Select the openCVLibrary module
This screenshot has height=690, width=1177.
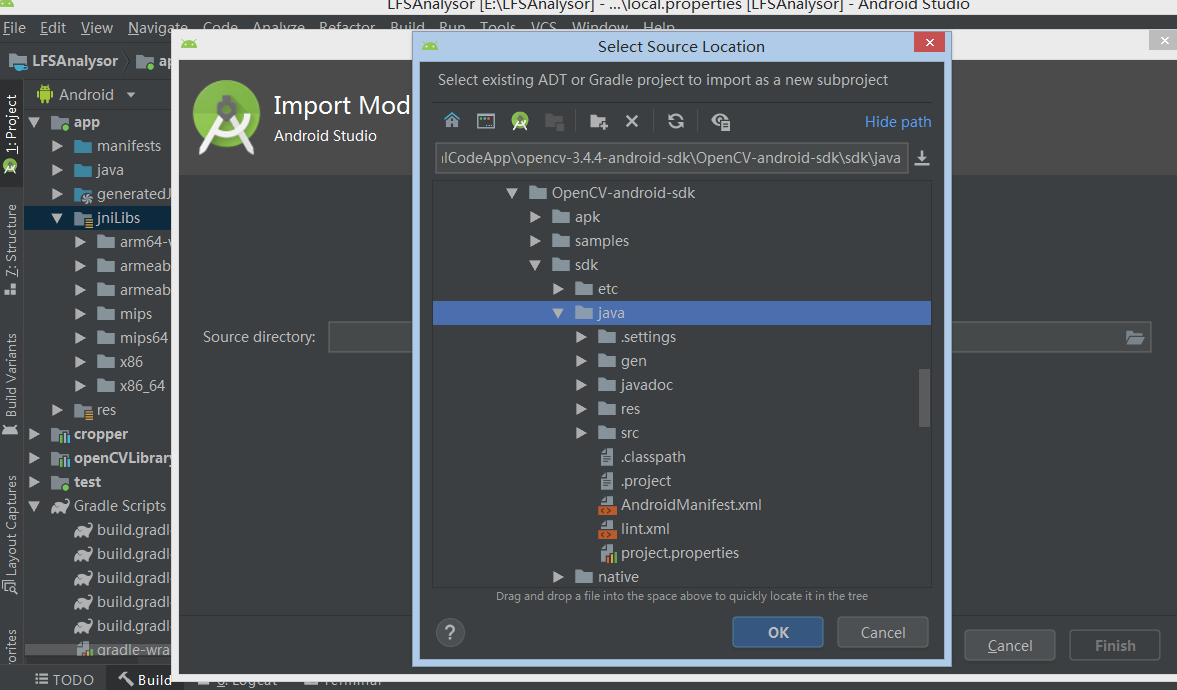111,458
